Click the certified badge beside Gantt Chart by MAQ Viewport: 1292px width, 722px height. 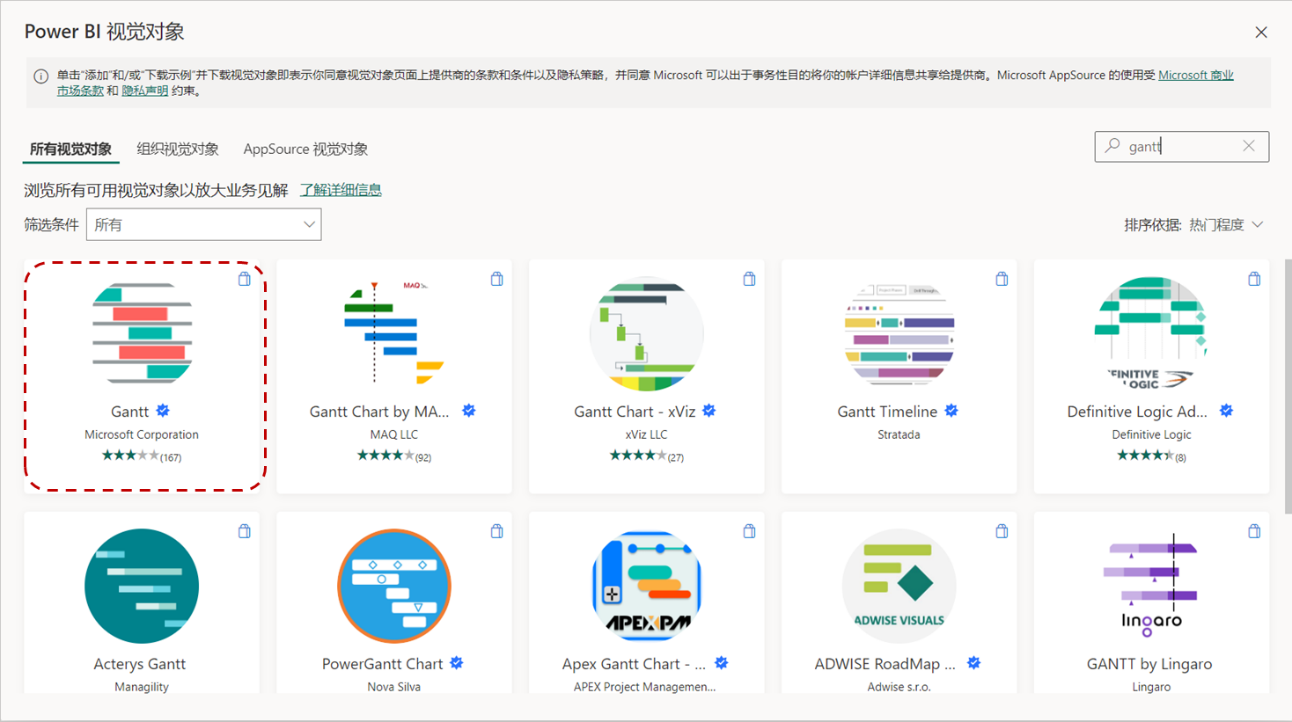[x=468, y=411]
